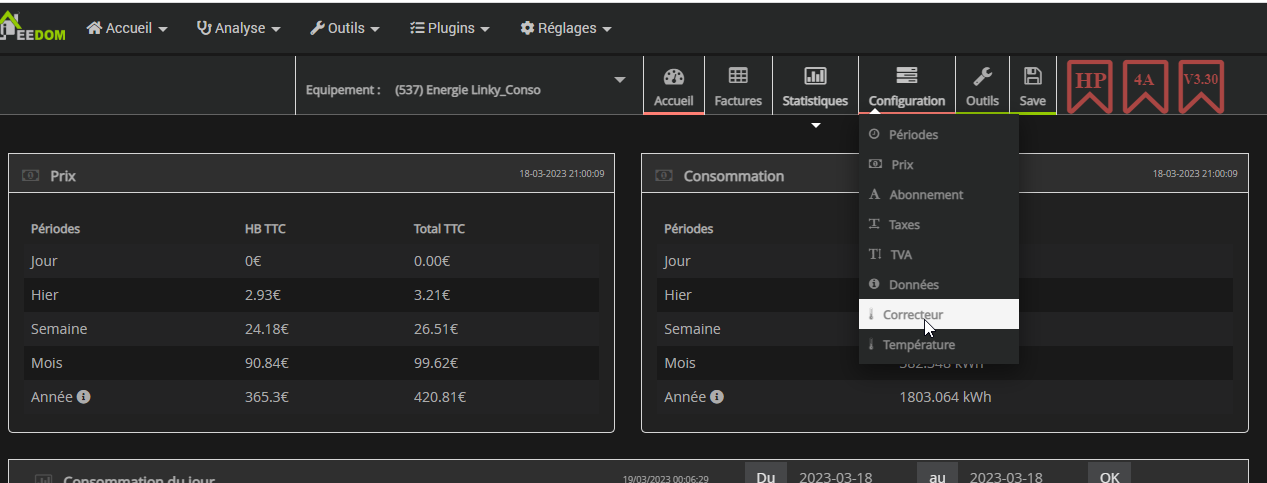Click the info icon next to Année in Prix
The image size is (1267, 483).
[x=84, y=397]
